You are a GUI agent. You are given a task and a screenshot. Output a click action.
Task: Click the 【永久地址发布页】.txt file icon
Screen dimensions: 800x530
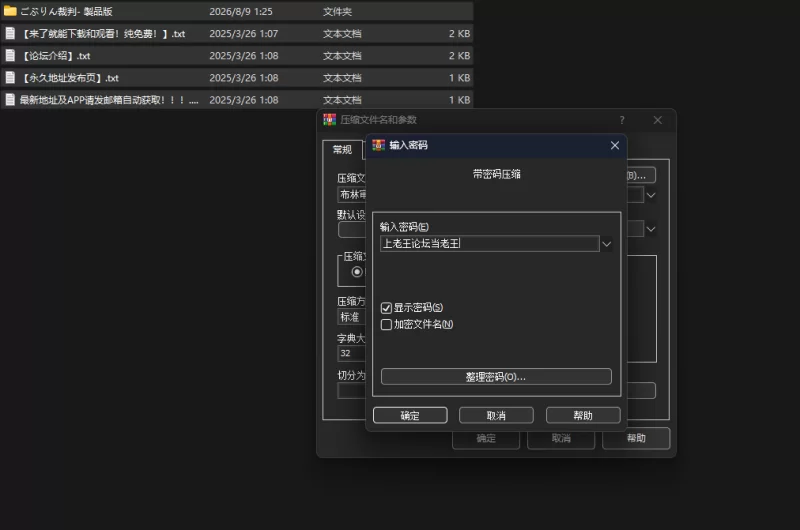click(10, 78)
